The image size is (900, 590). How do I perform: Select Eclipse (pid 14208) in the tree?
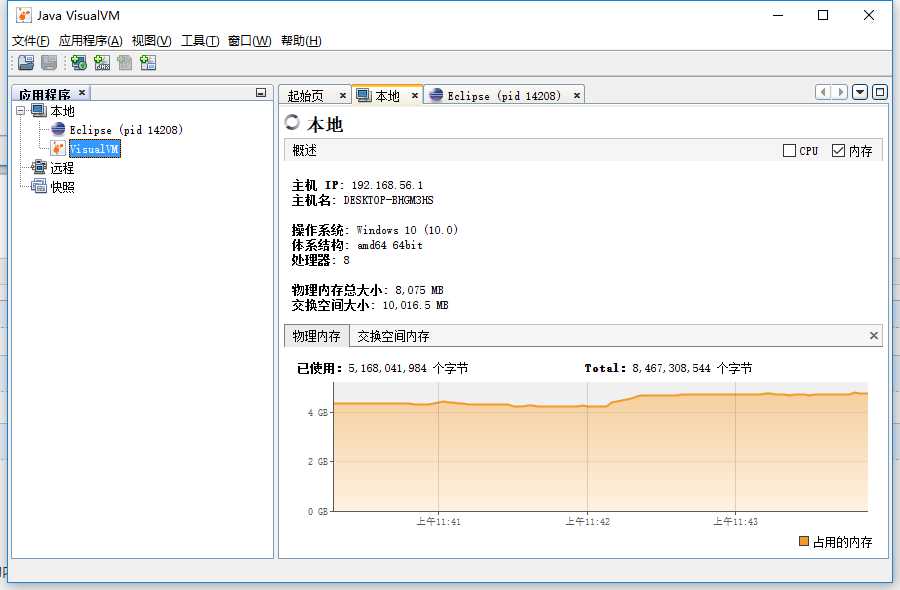click(x=126, y=130)
